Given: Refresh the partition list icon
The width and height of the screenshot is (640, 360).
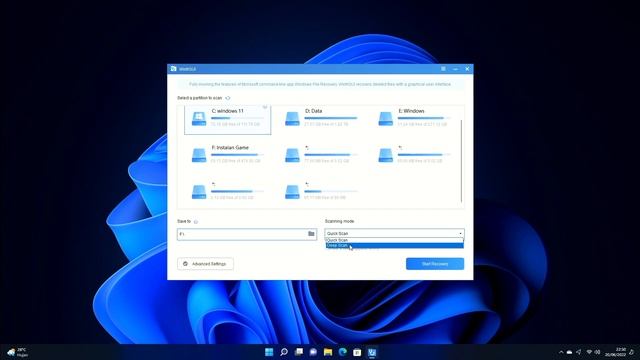Looking at the screenshot, I should tap(228, 98).
